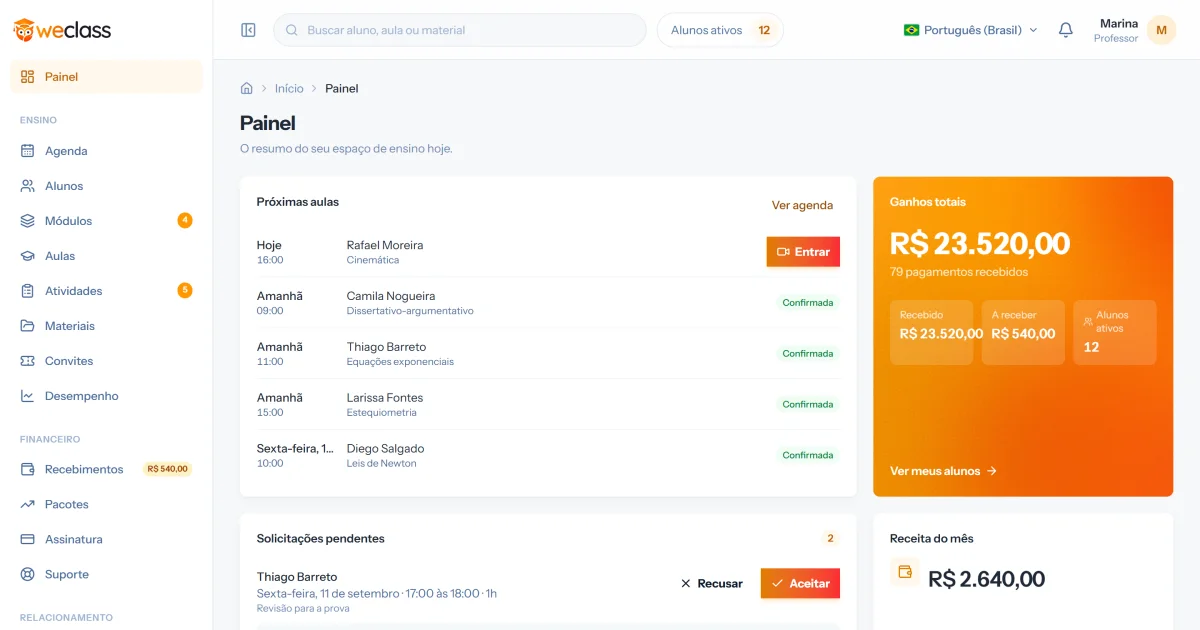Click the R$ 540,00 badge beside Recebimentos
This screenshot has height=630, width=1200.
167,469
